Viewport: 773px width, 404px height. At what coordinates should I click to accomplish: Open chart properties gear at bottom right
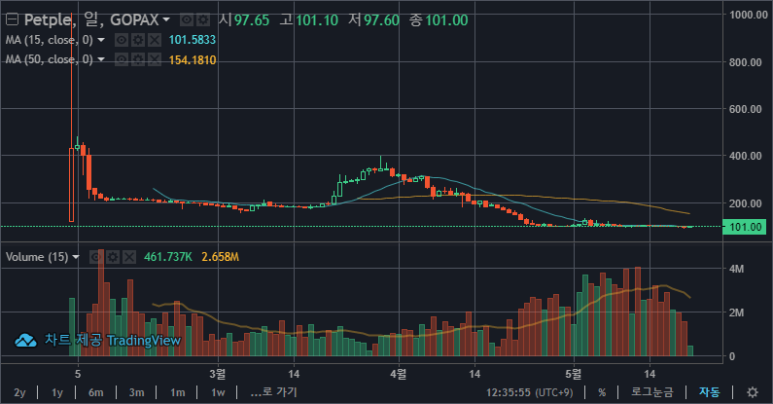point(752,393)
